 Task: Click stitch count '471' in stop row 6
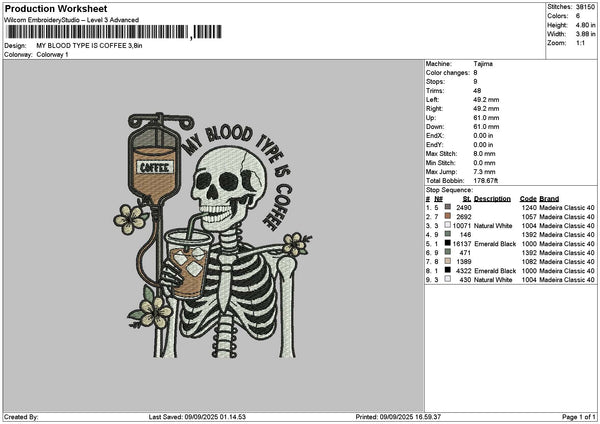pos(466,253)
